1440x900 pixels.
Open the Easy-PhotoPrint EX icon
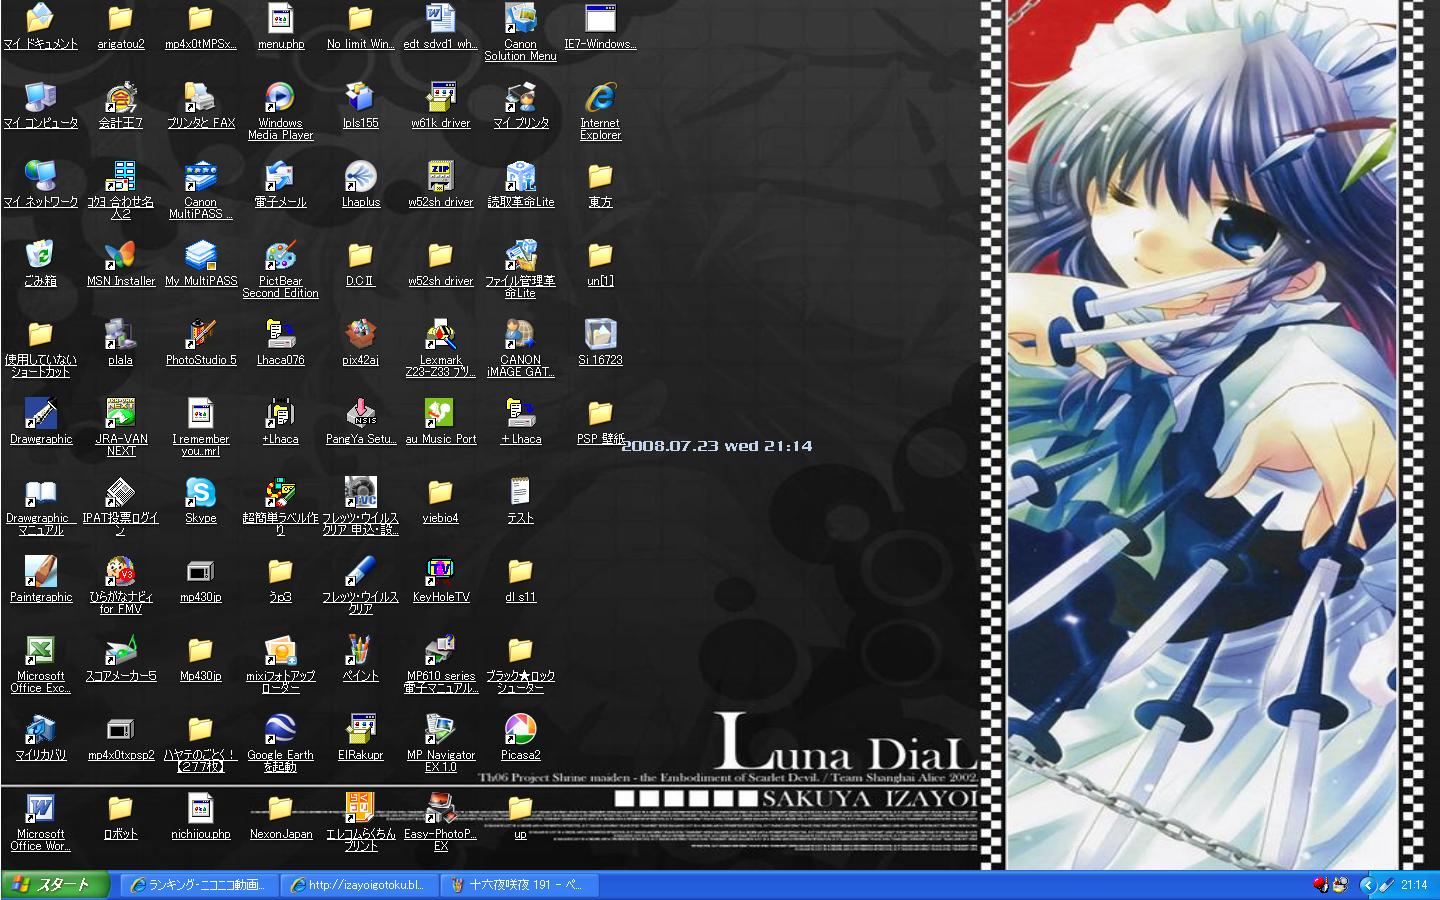tap(440, 808)
